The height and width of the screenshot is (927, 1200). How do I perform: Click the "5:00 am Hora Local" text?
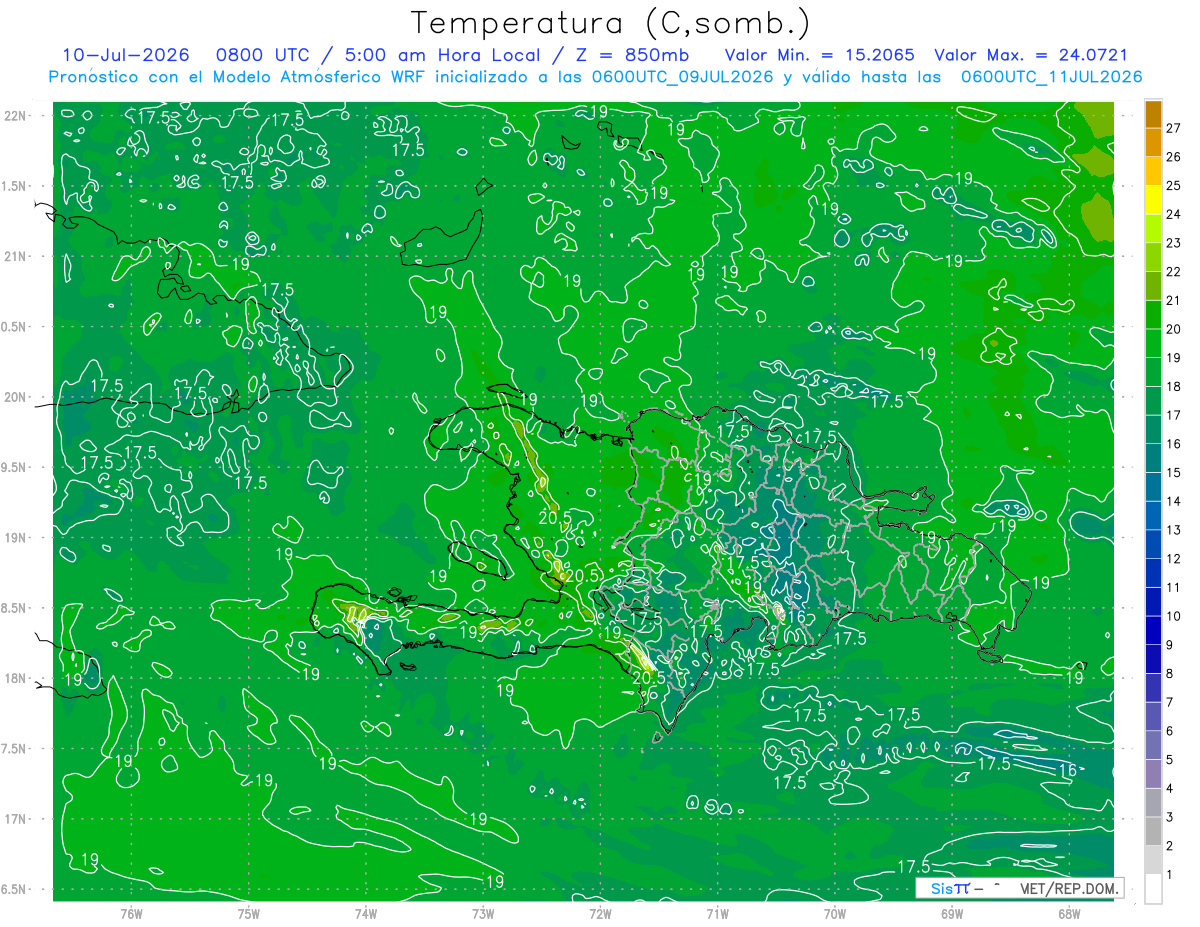(x=442, y=56)
